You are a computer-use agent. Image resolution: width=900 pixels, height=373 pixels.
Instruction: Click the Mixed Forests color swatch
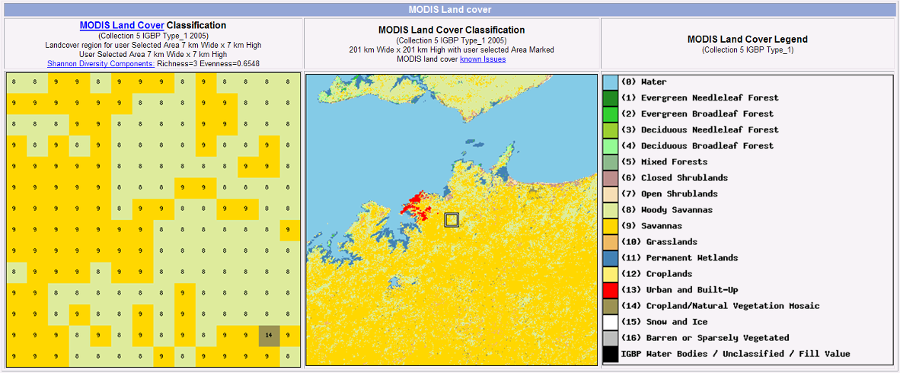point(611,162)
